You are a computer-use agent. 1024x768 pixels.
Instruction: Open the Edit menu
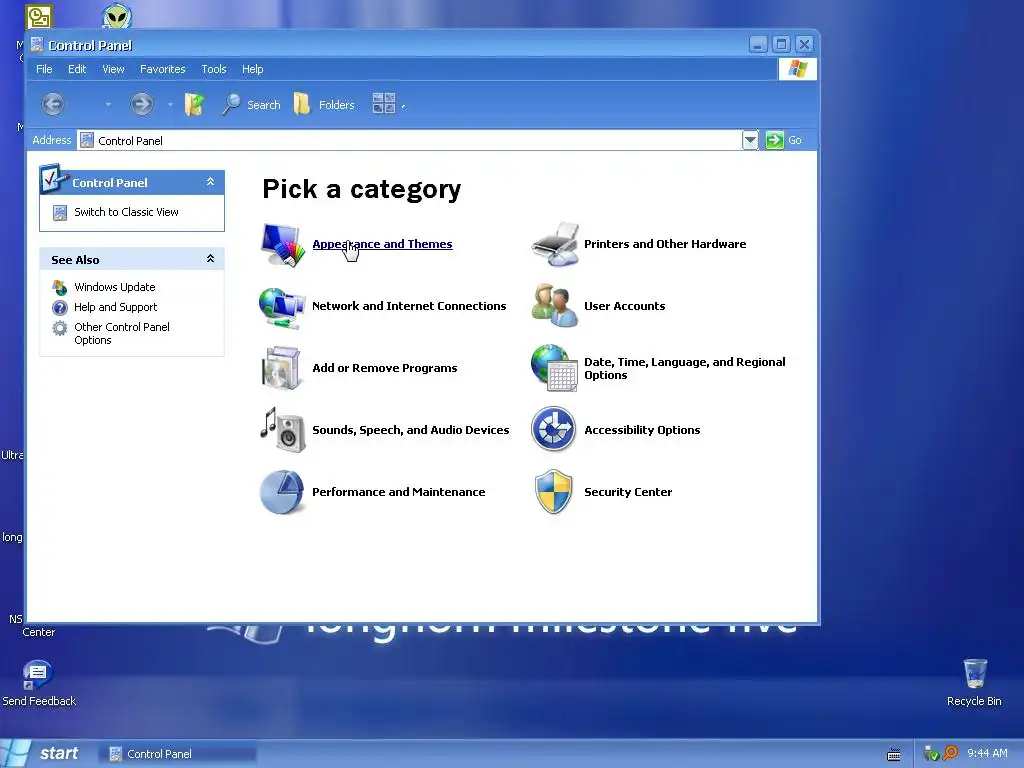point(77,69)
